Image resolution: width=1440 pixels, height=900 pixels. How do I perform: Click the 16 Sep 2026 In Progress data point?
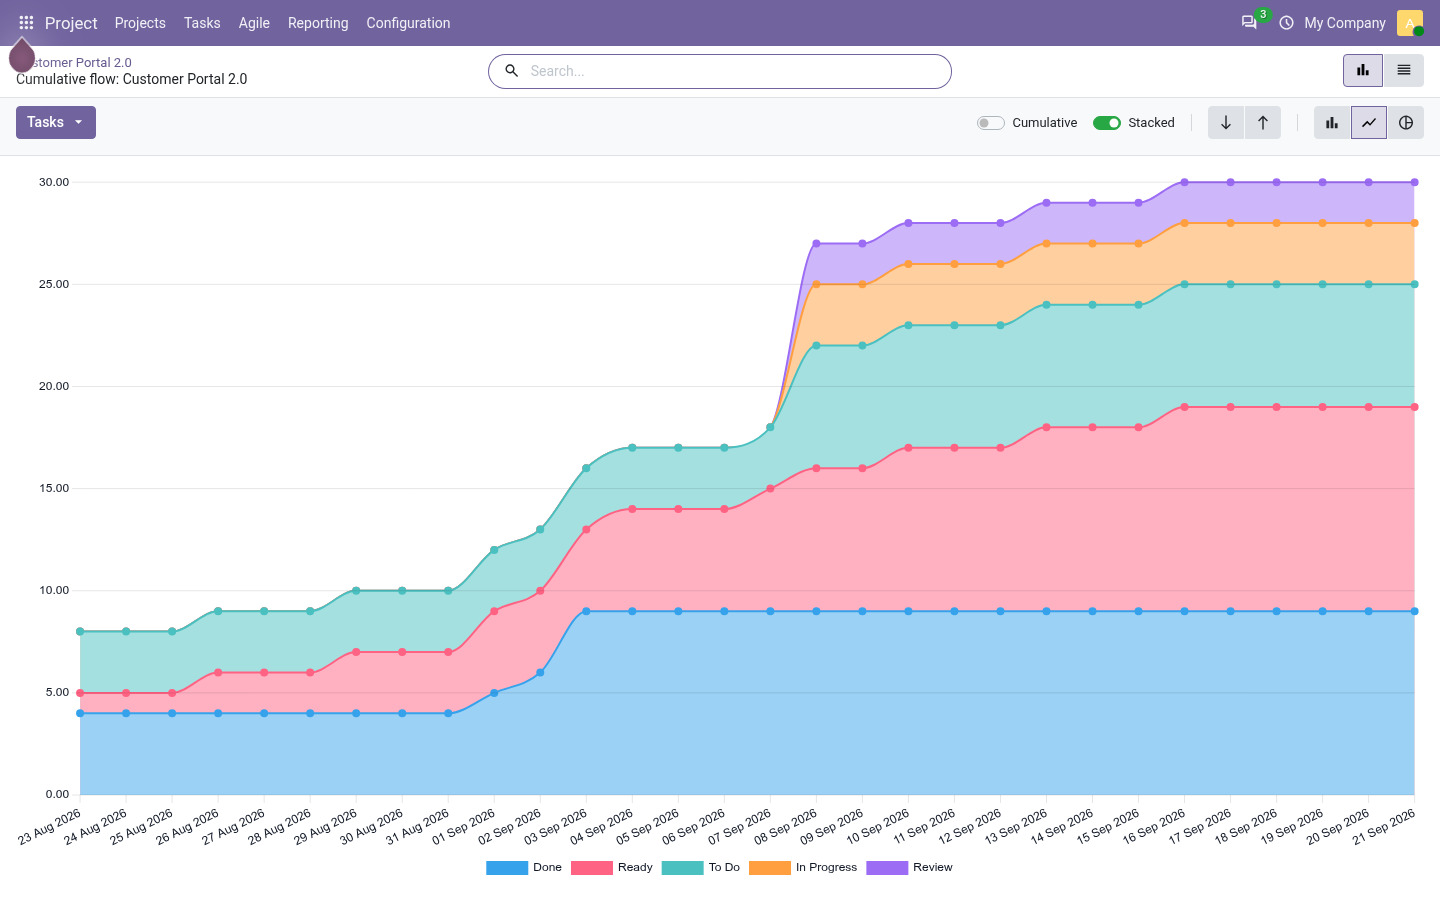(1185, 223)
